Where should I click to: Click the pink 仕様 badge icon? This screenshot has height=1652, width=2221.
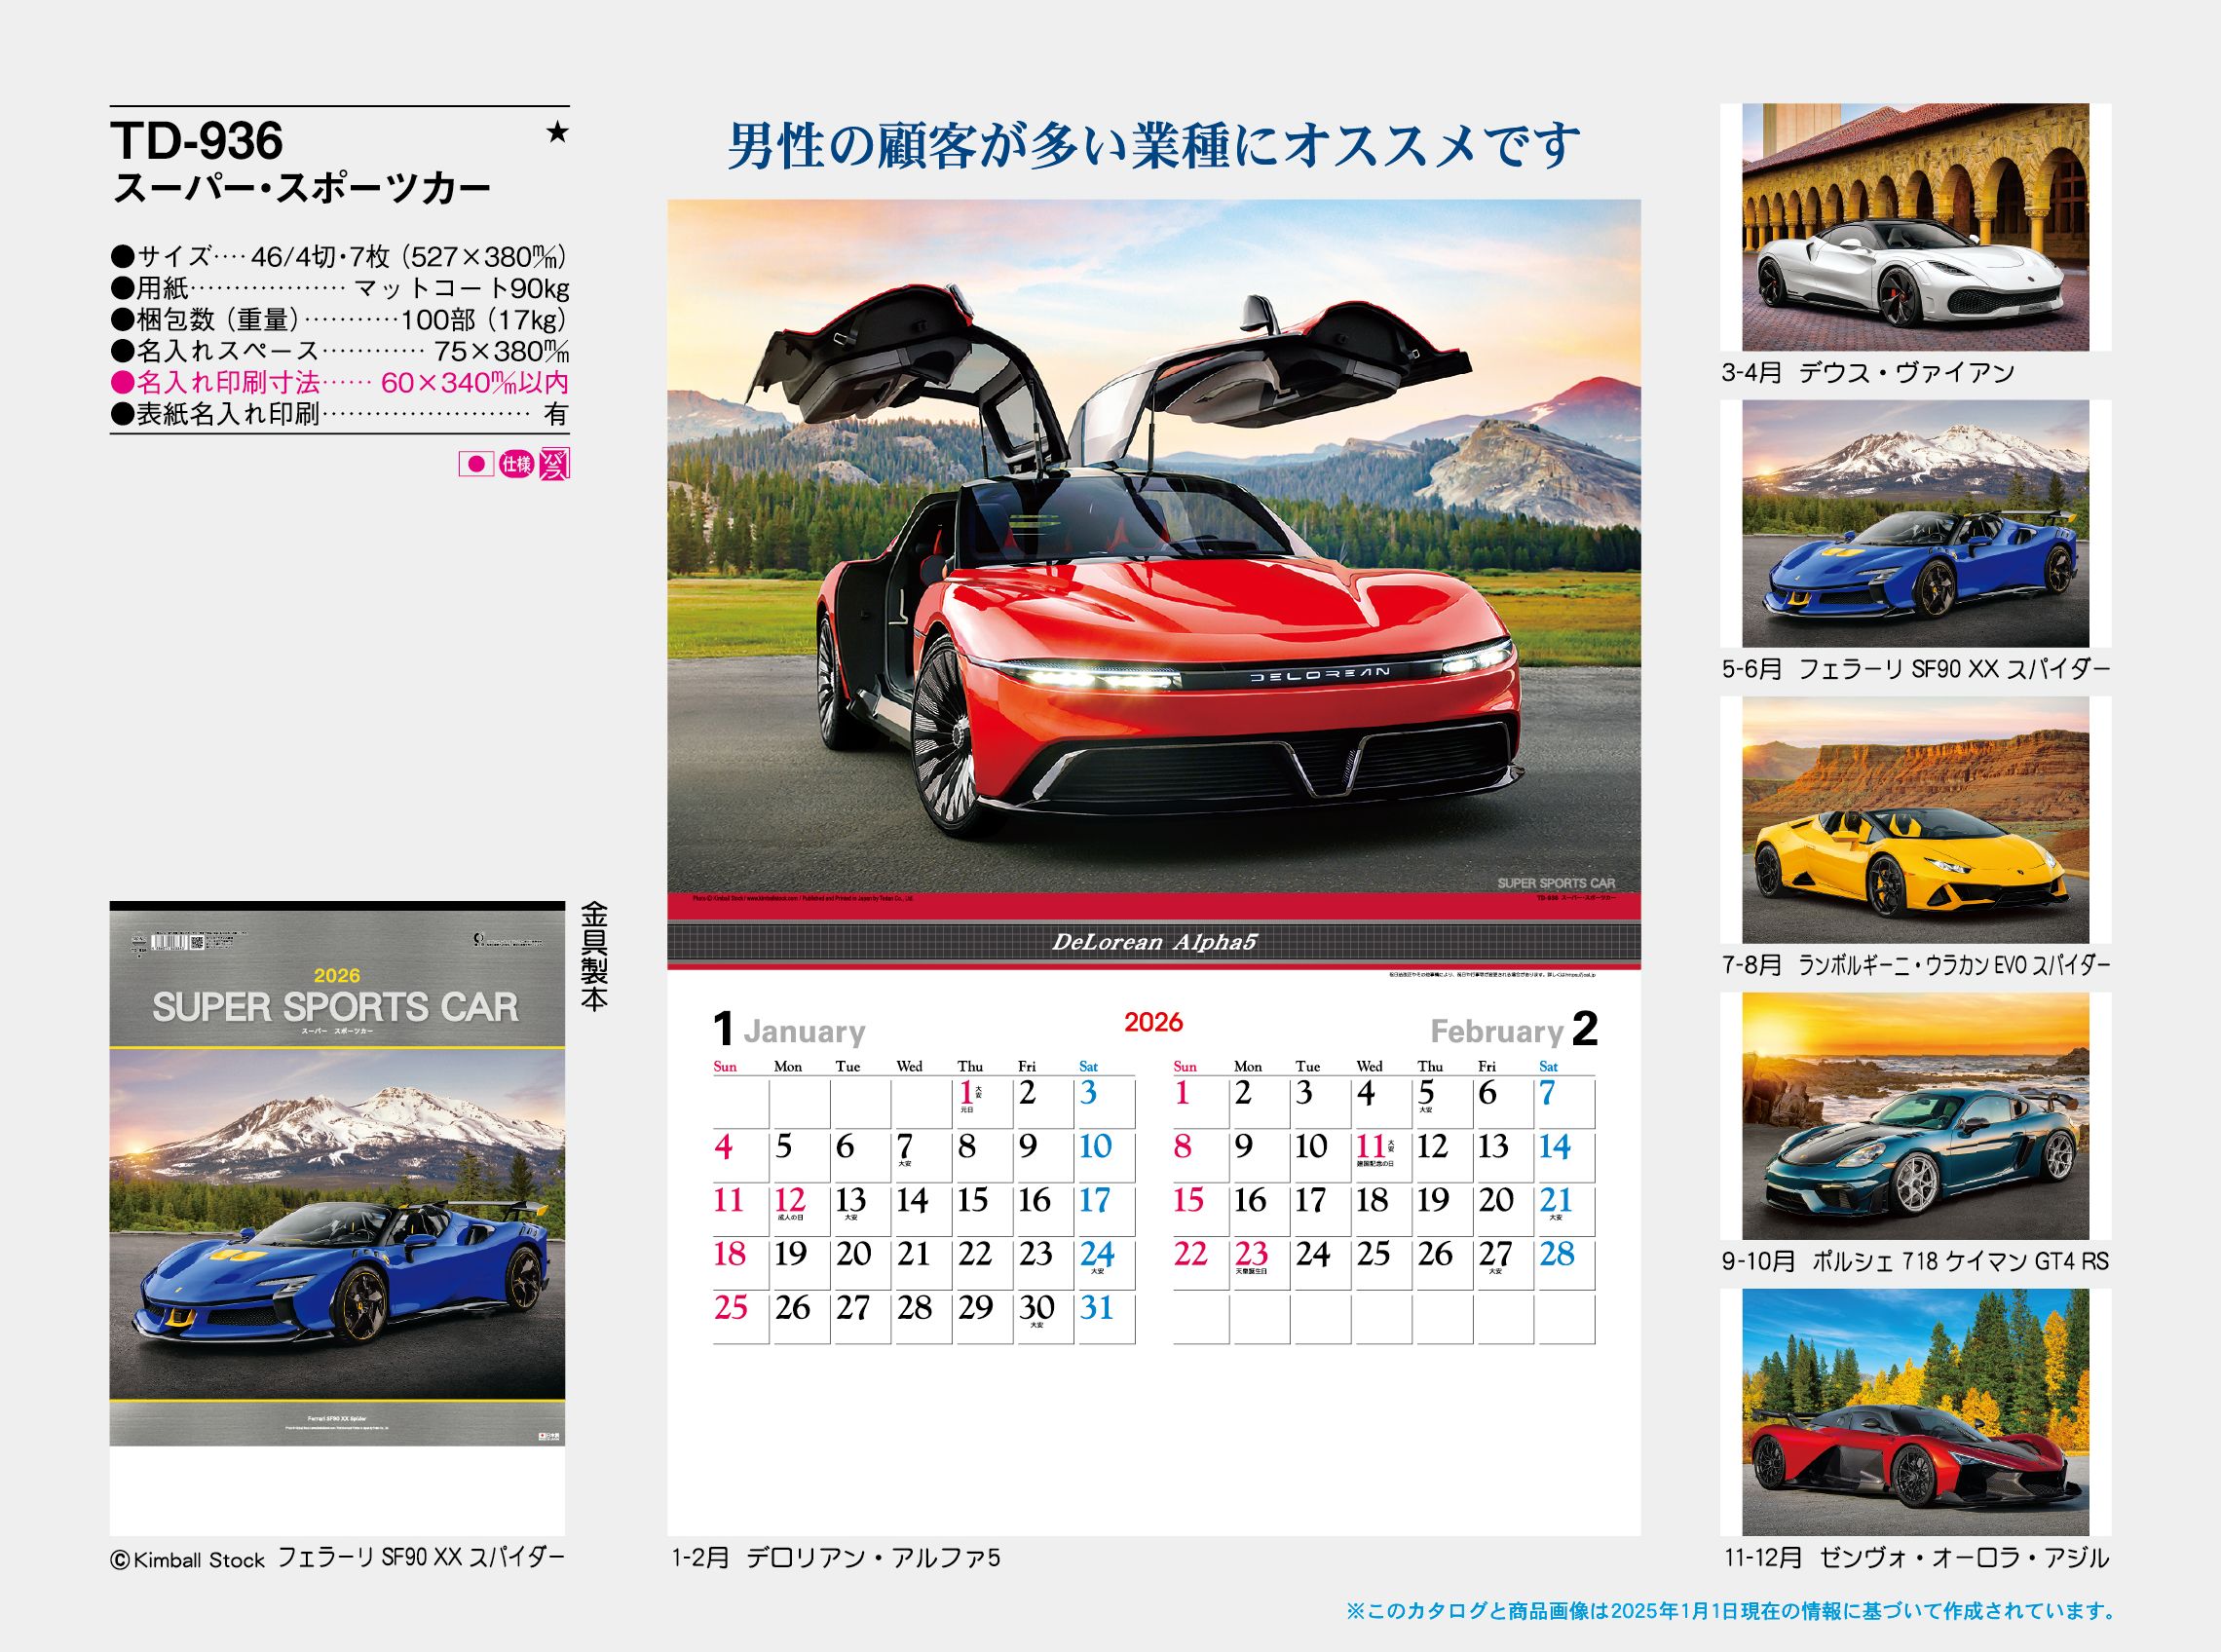(x=516, y=464)
